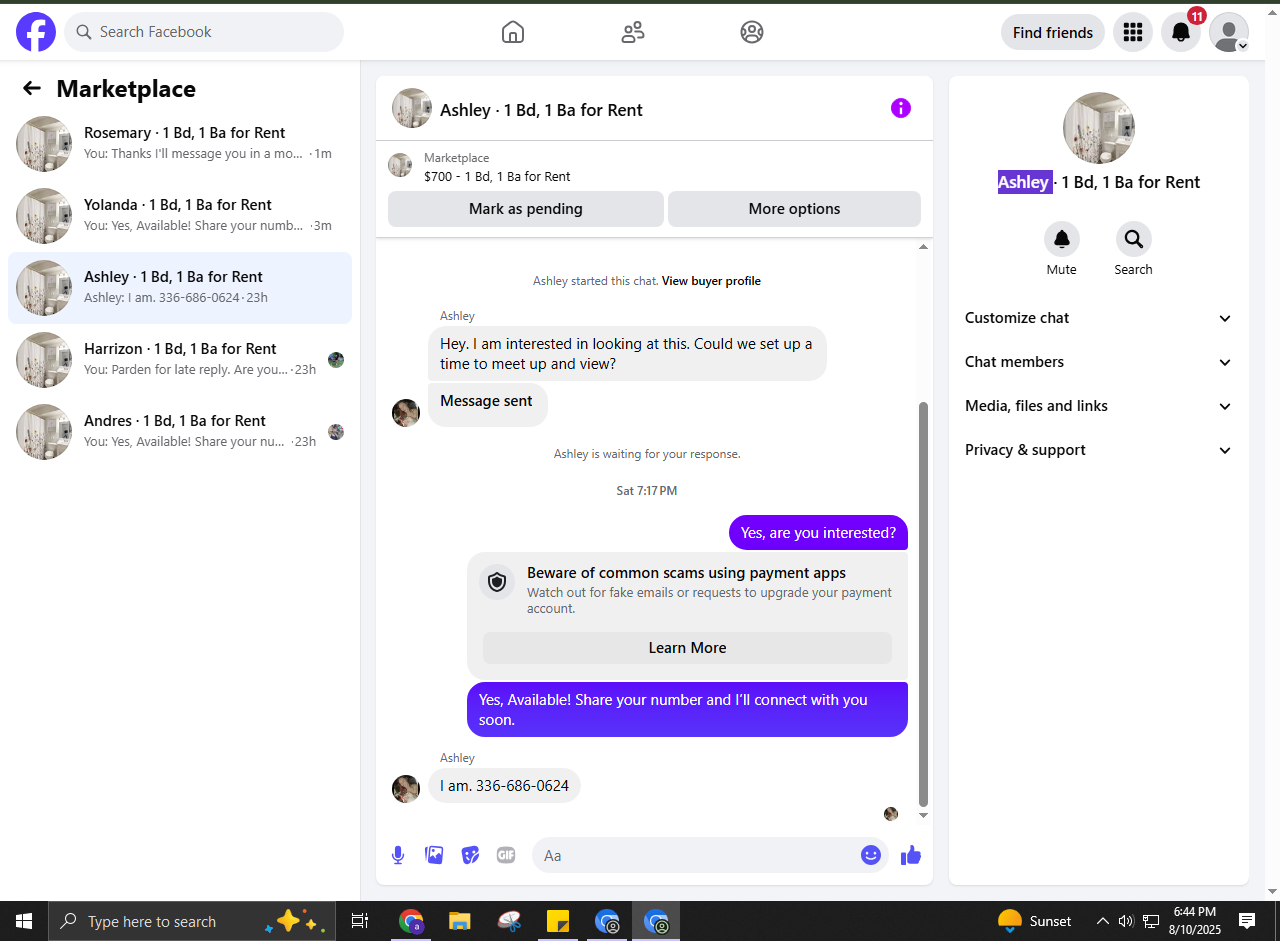Screen dimensions: 1280x941
Task: Expand Customize chat section
Action: [x=1099, y=318]
